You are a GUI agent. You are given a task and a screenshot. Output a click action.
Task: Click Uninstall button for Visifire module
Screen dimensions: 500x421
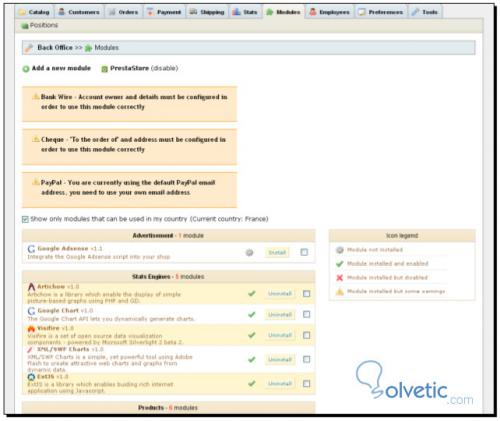click(x=280, y=335)
